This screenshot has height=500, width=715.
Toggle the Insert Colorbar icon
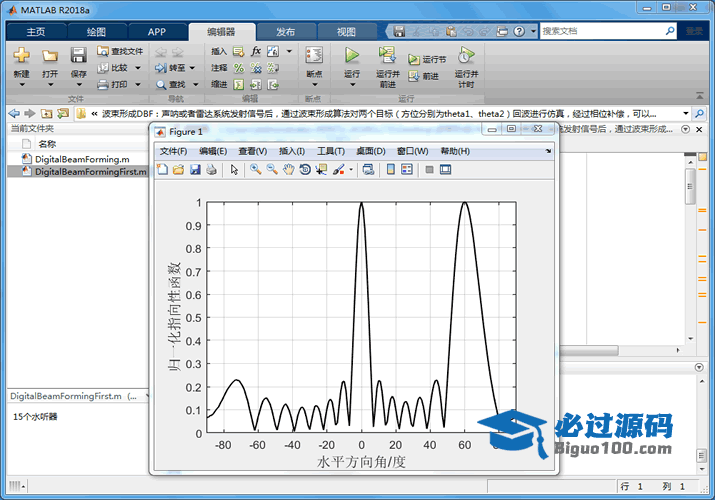391,170
